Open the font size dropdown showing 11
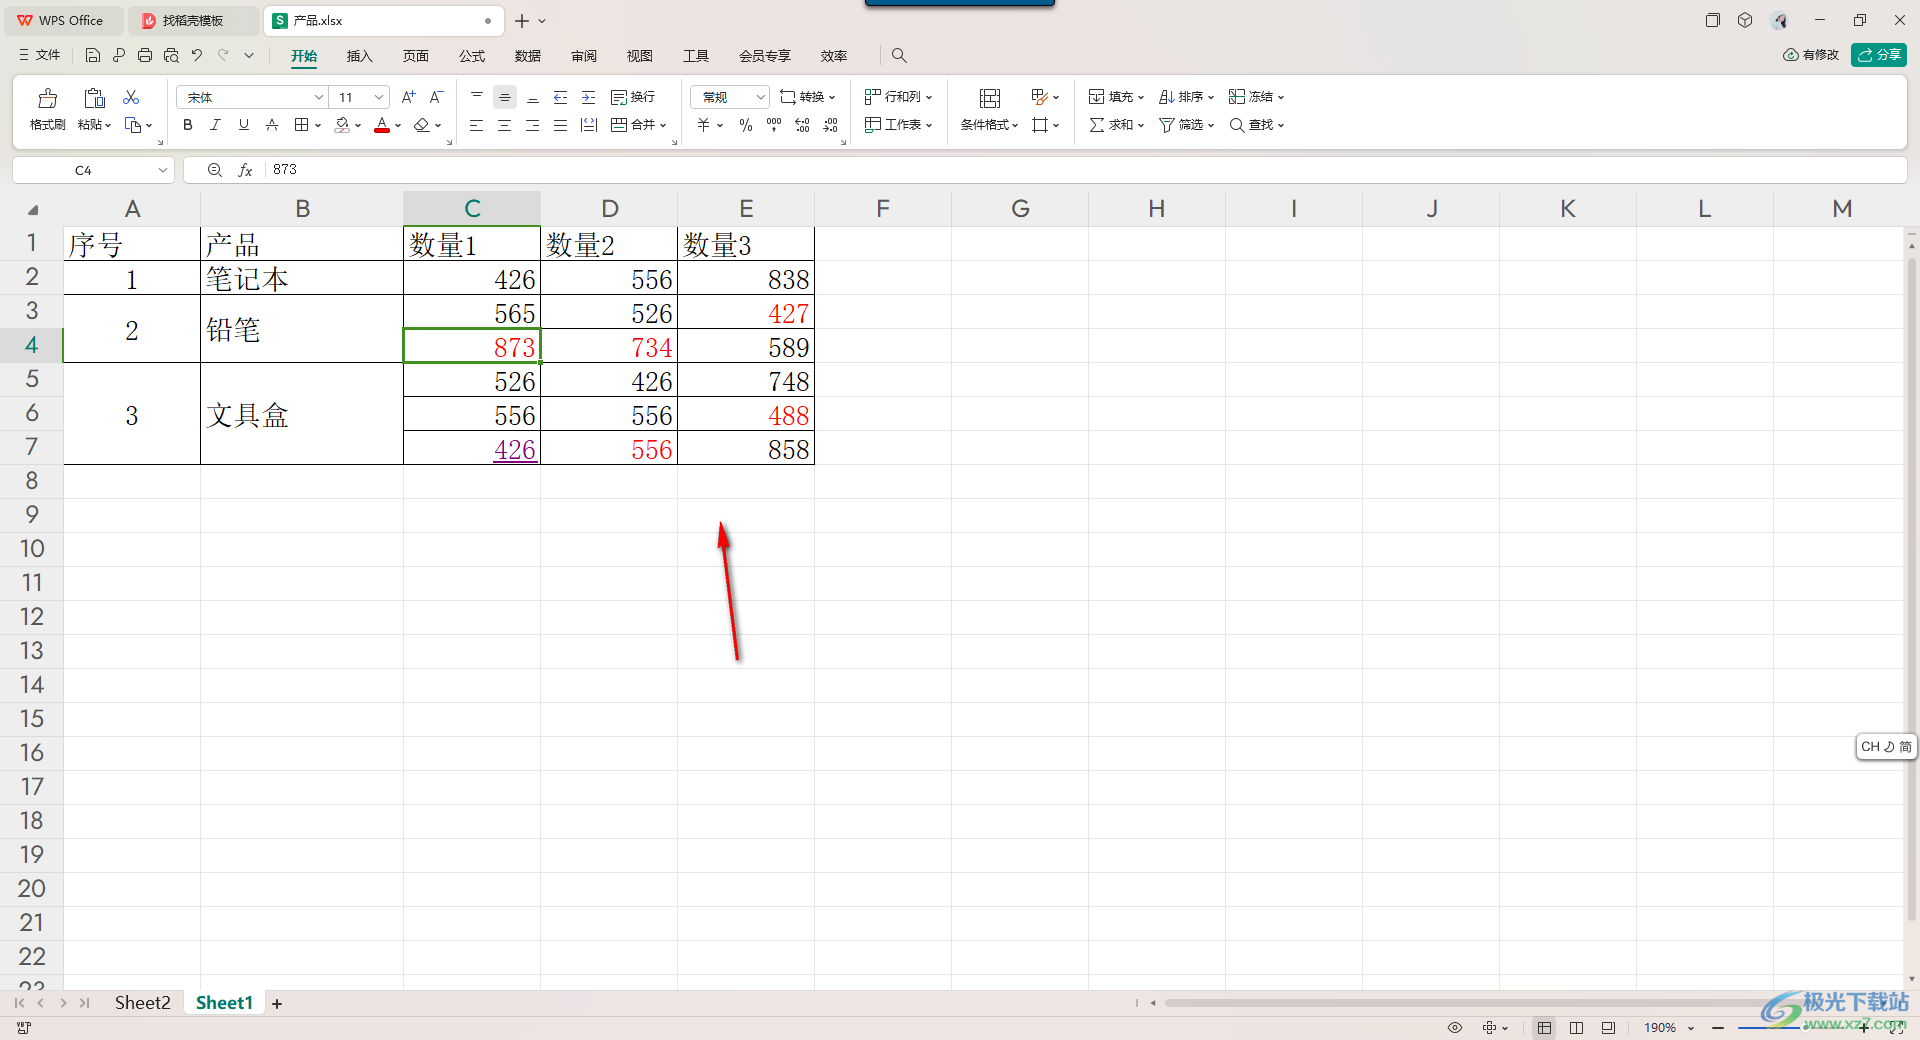 [x=379, y=97]
